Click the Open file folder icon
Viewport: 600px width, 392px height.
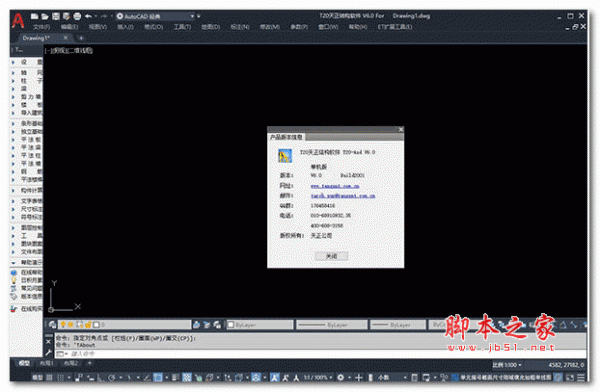pyautogui.click(x=45, y=16)
